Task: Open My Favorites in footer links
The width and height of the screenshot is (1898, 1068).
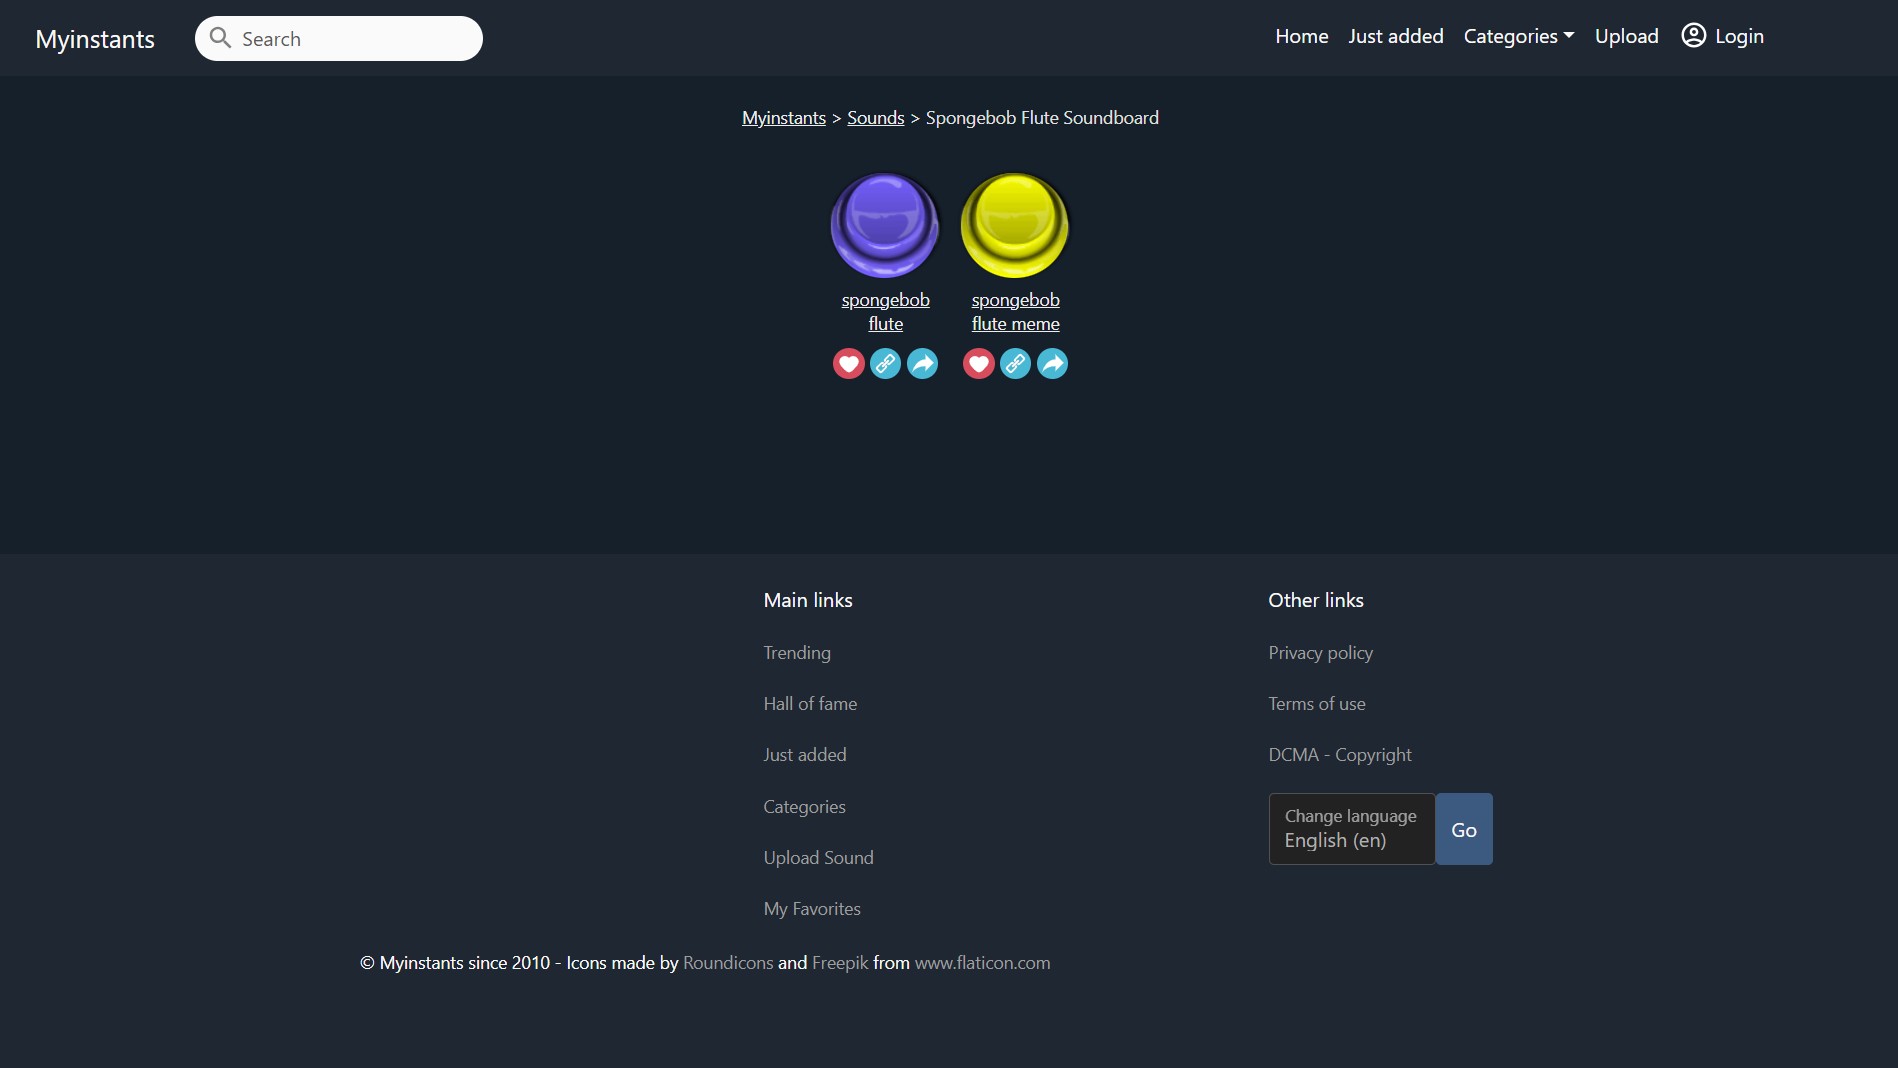Action: 812,909
